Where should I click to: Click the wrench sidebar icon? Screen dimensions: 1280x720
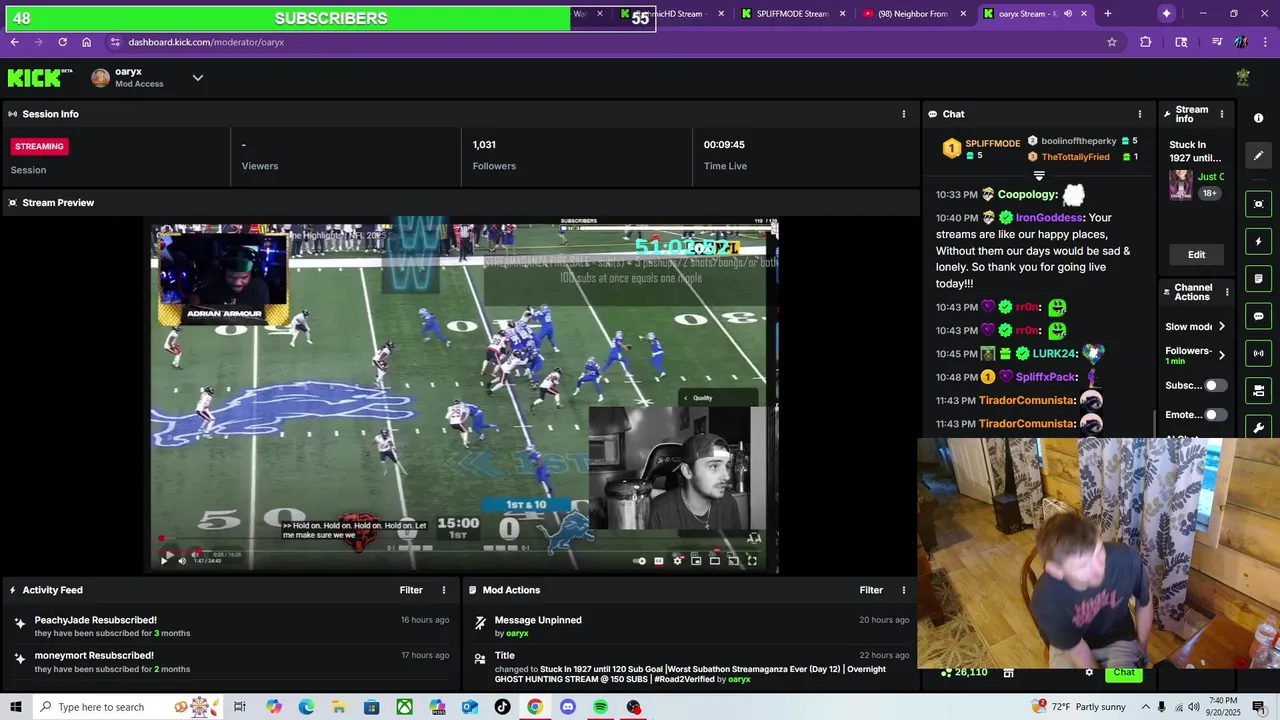pyautogui.click(x=1258, y=427)
